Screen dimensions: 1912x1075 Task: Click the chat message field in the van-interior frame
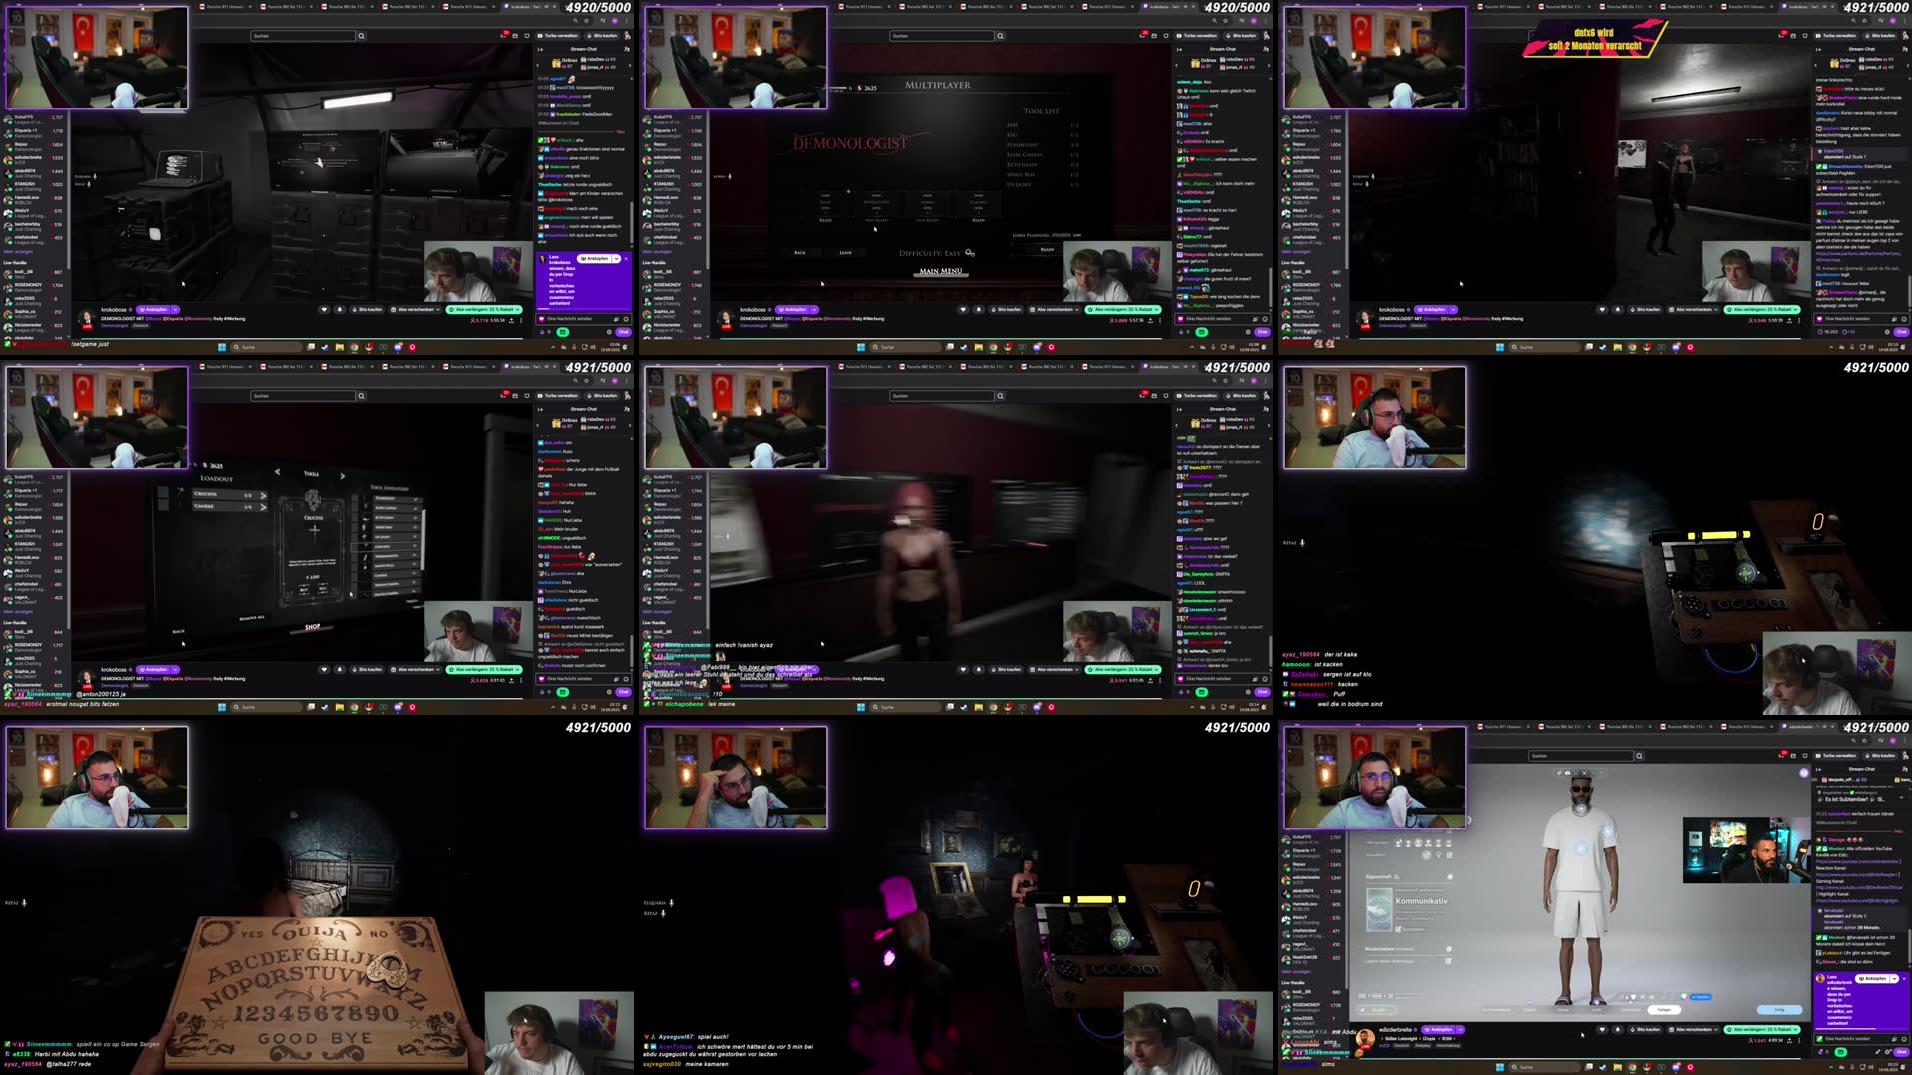click(x=586, y=319)
